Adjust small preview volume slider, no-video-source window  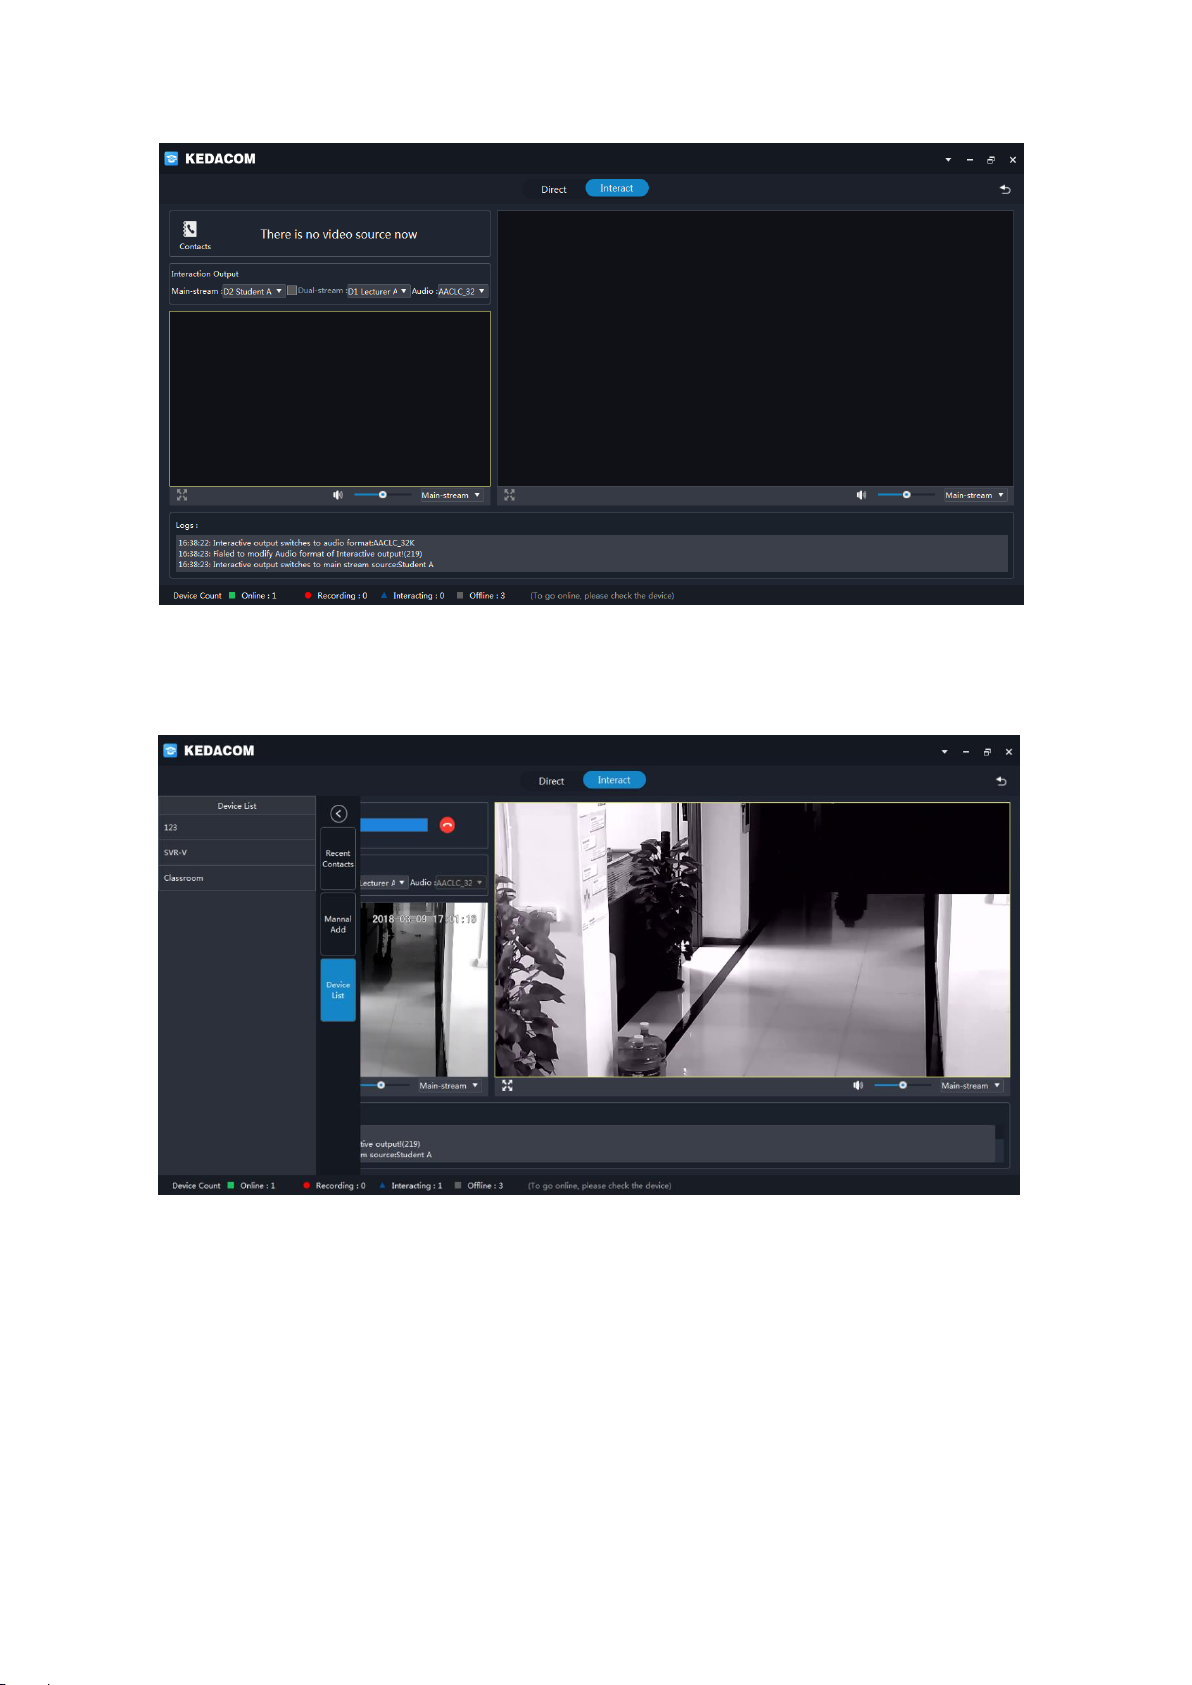coord(382,494)
